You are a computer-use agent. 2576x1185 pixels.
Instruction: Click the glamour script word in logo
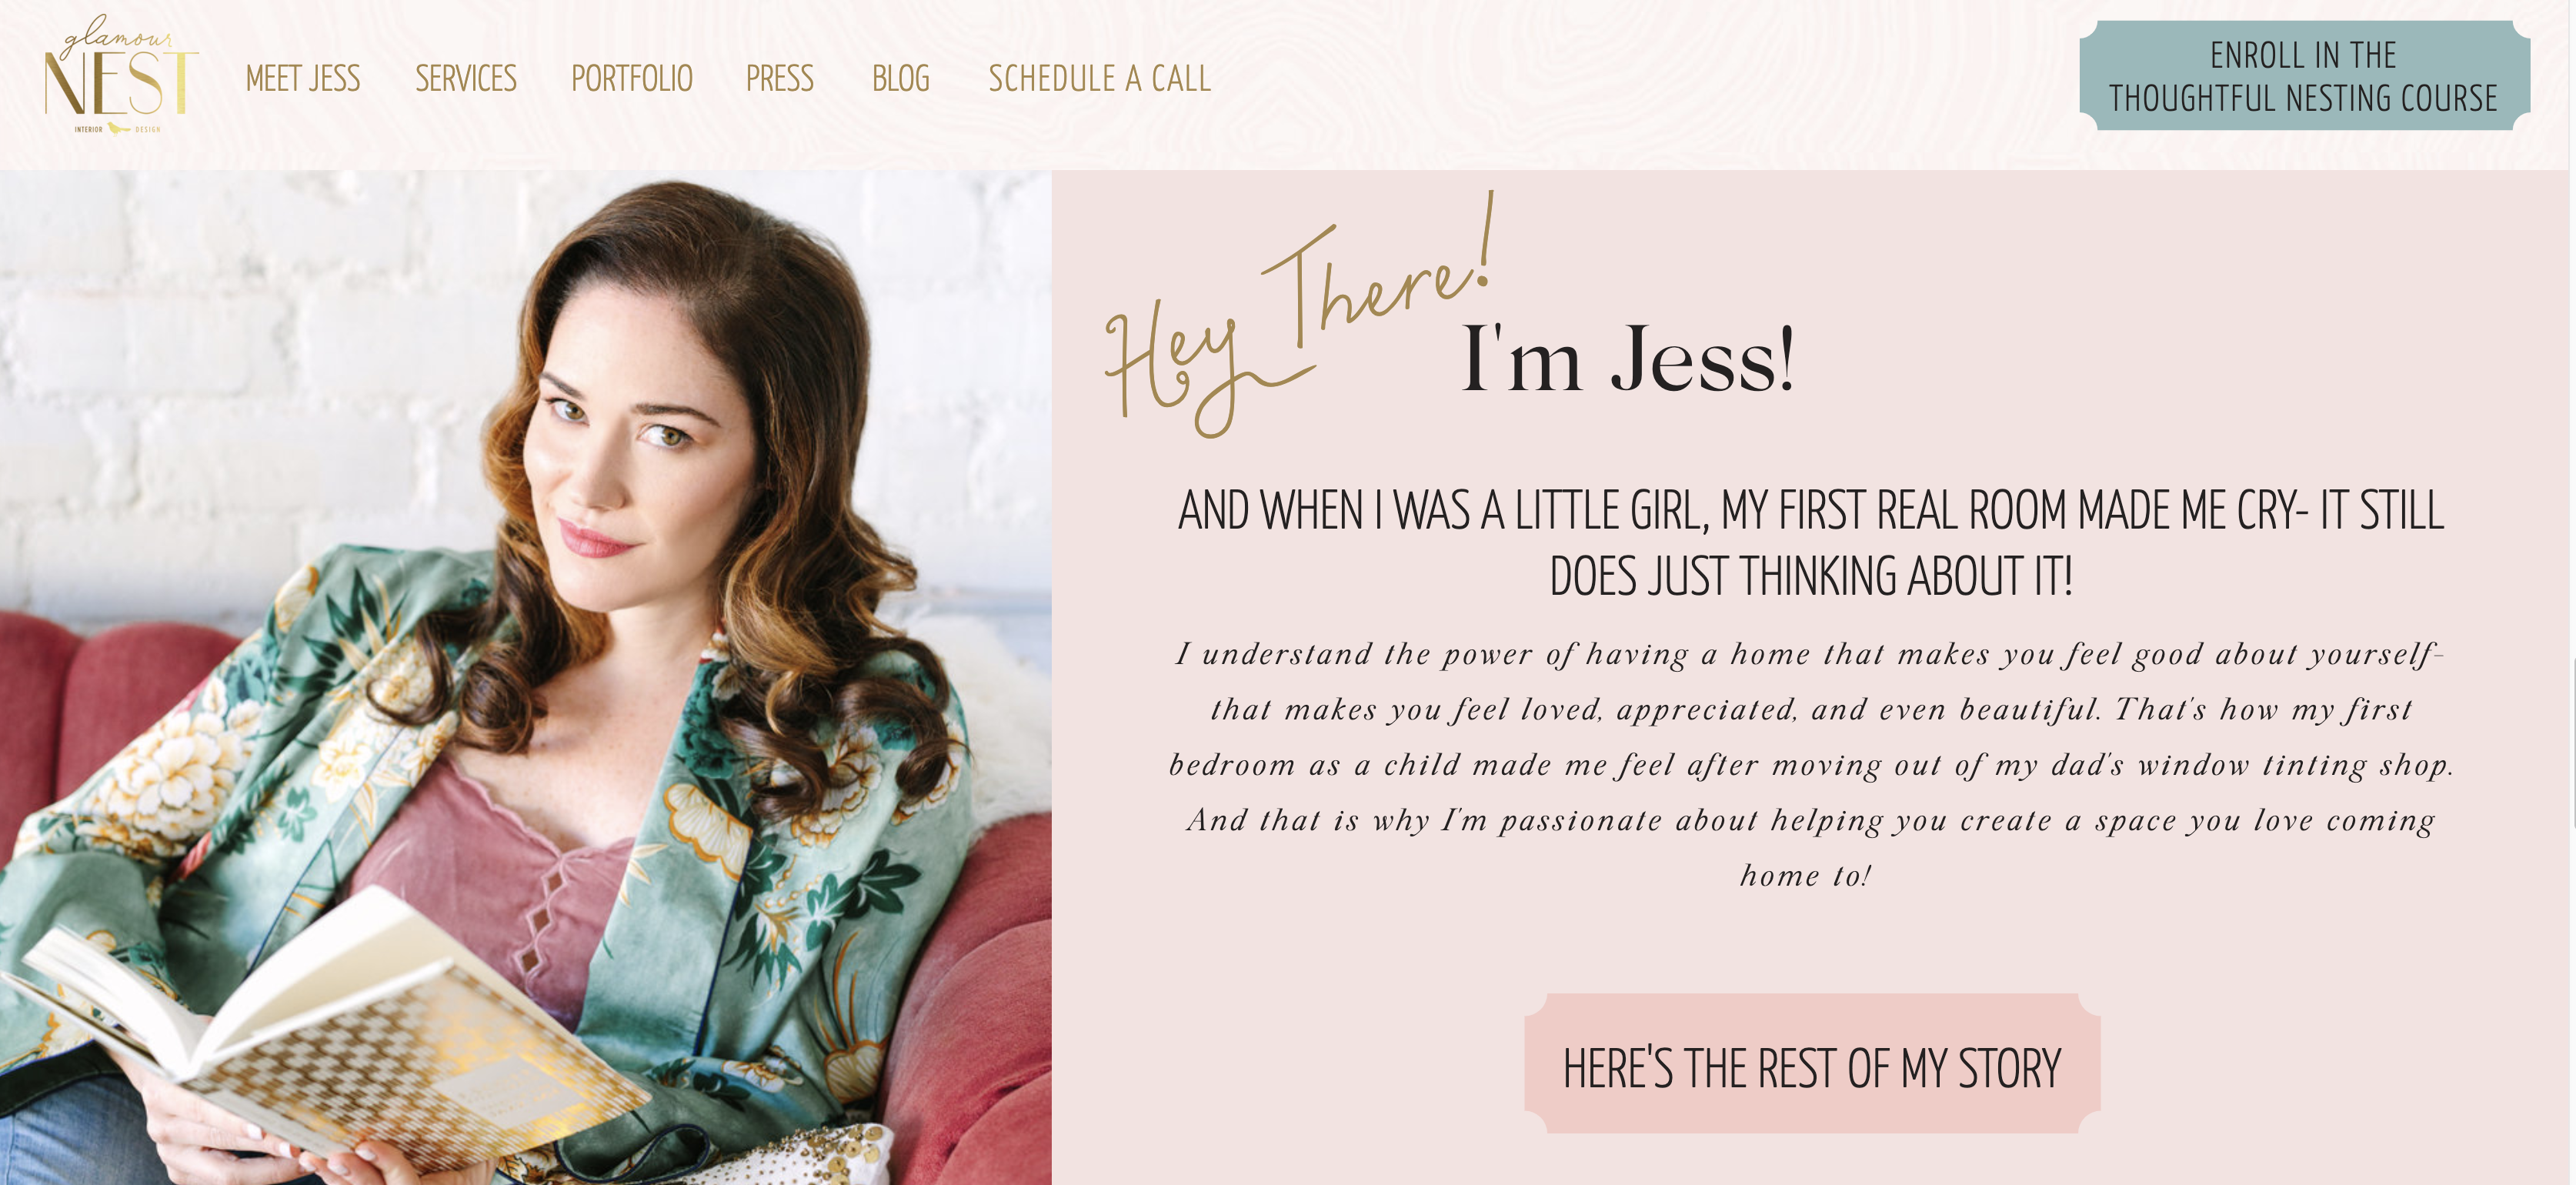(118, 38)
